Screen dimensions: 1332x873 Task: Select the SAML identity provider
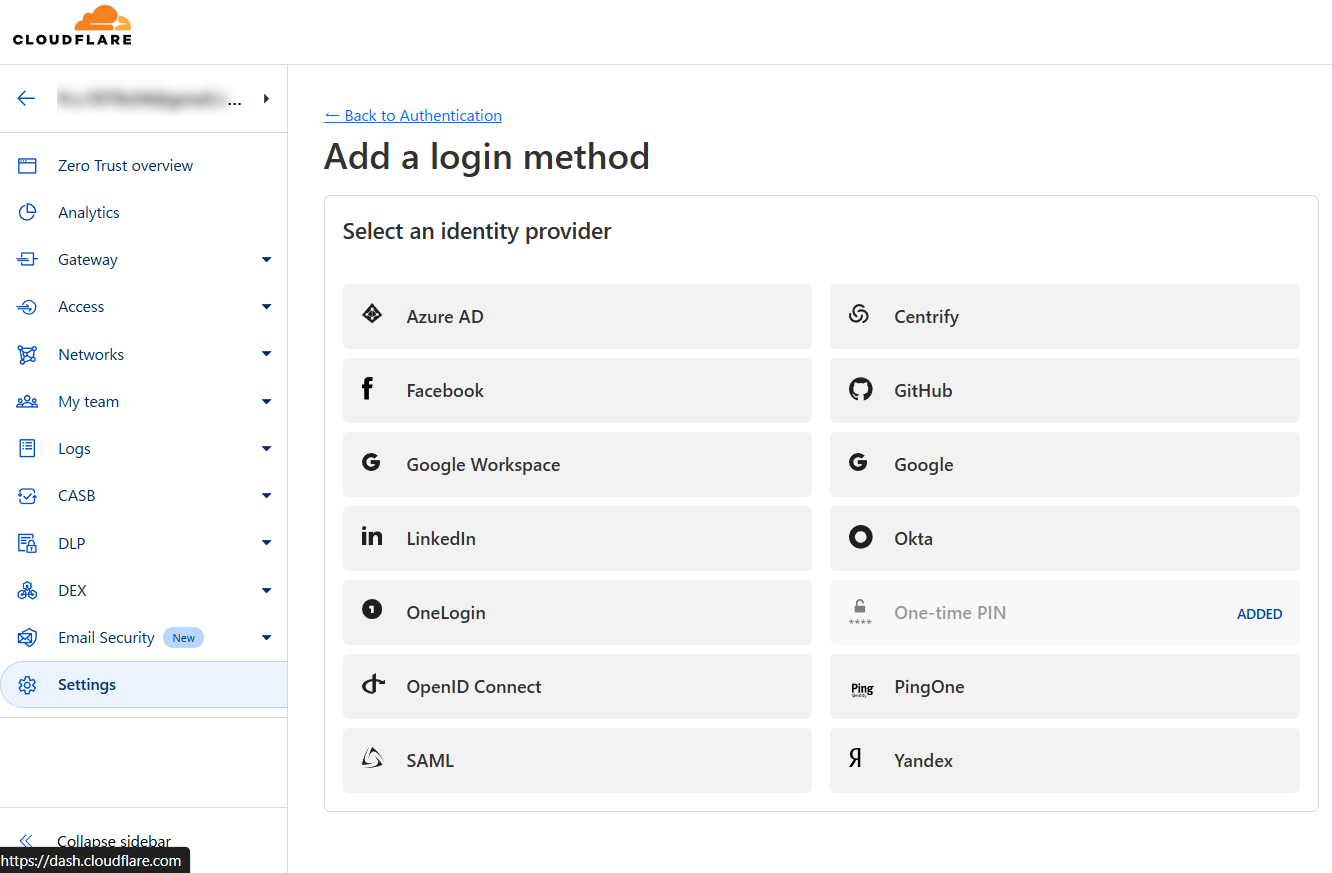577,760
